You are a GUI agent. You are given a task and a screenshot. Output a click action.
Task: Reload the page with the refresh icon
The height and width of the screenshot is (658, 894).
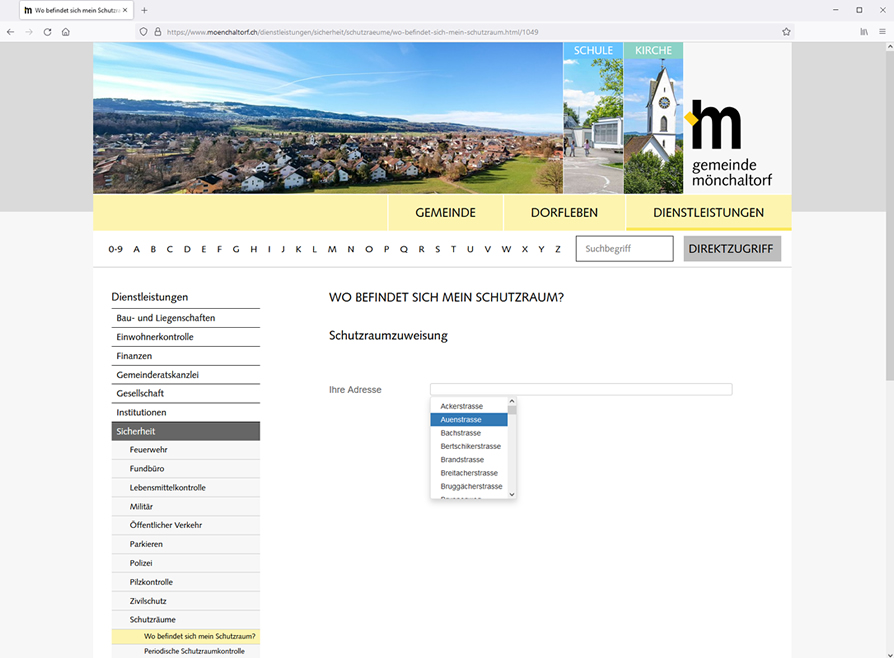pyautogui.click(x=47, y=32)
